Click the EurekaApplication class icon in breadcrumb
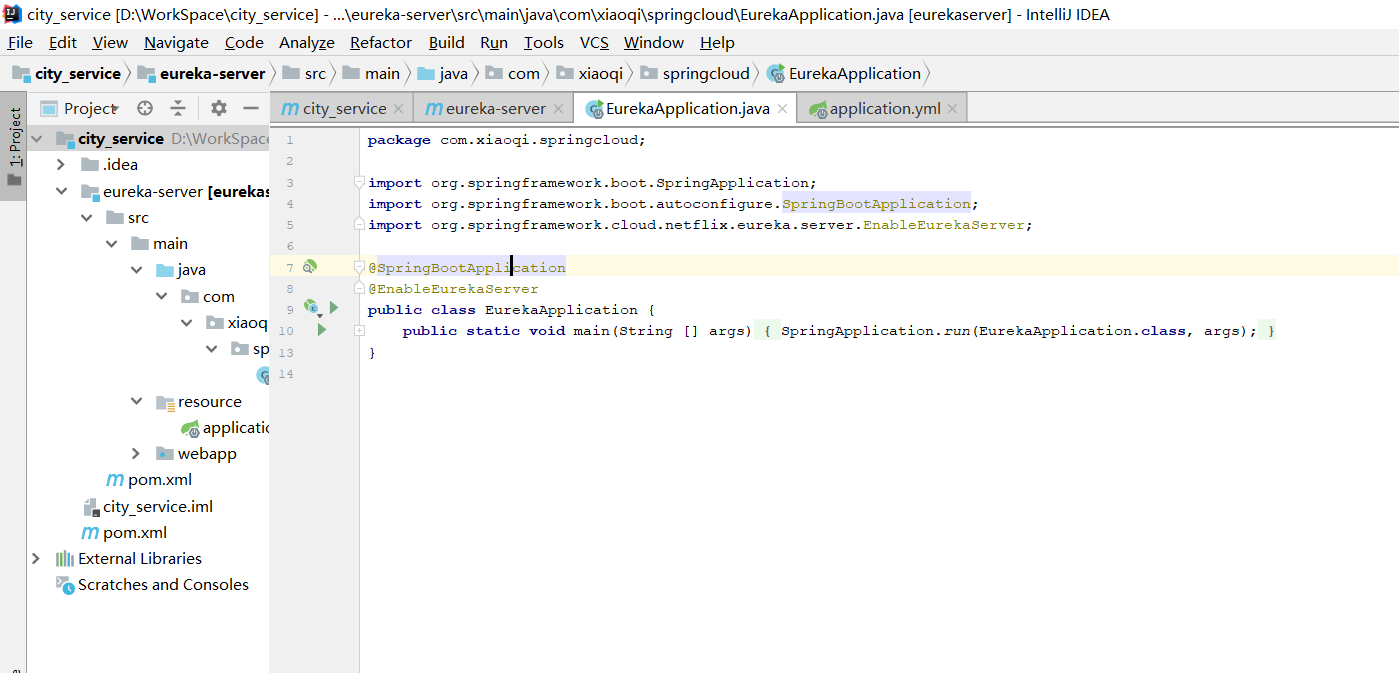Viewport: 1399px width, 673px height. (775, 74)
